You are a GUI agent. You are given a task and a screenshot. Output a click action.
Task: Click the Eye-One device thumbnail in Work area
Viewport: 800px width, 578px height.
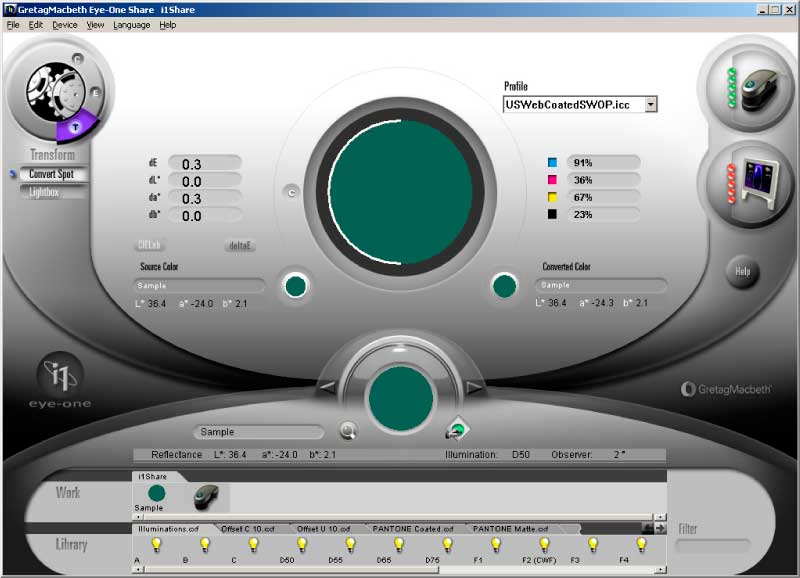pyautogui.click(x=207, y=497)
